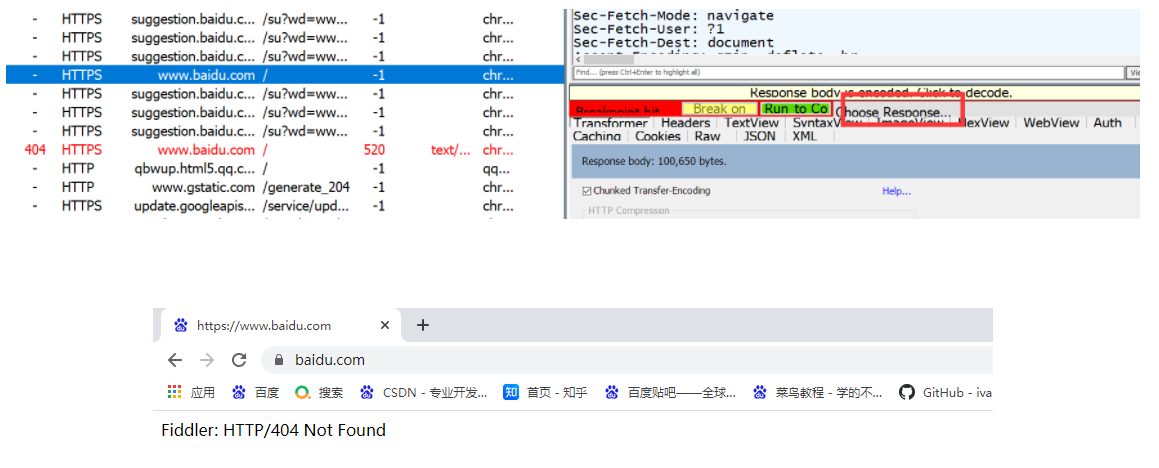Screen dimensions: 1159x468
Task: Click the red 404 result cell
Action: click(x=35, y=150)
